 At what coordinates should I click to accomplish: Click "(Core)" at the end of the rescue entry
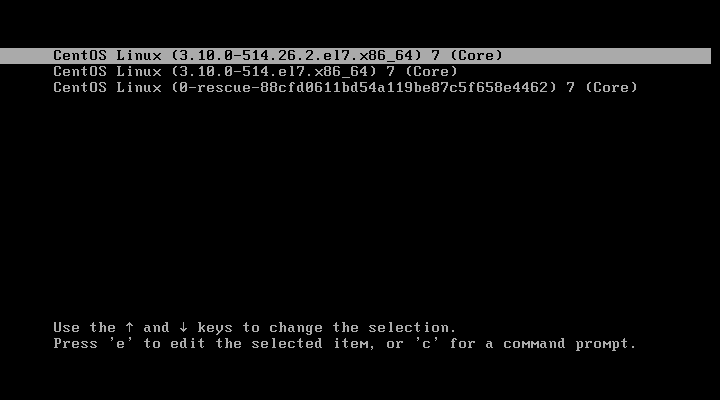pyautogui.click(x=611, y=88)
